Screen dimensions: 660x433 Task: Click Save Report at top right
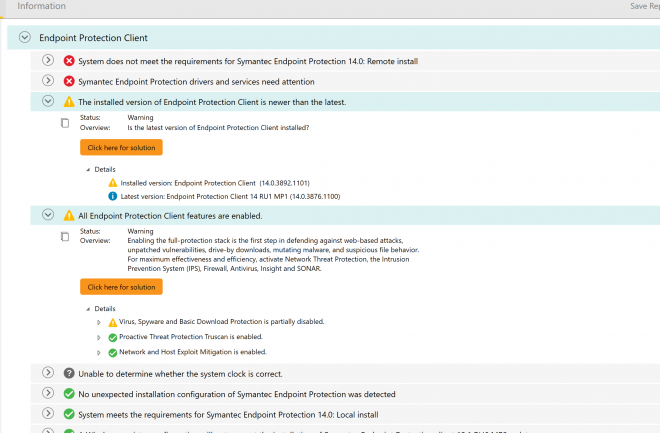pos(645,6)
